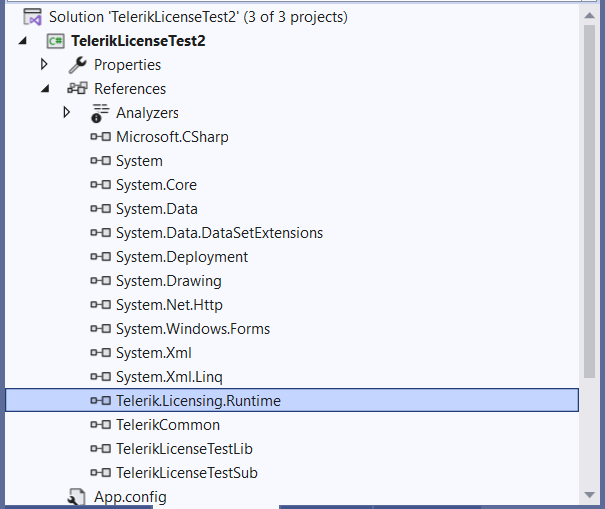Select the System.Data.DataSetExtensions reference
605x509 pixels.
(219, 233)
